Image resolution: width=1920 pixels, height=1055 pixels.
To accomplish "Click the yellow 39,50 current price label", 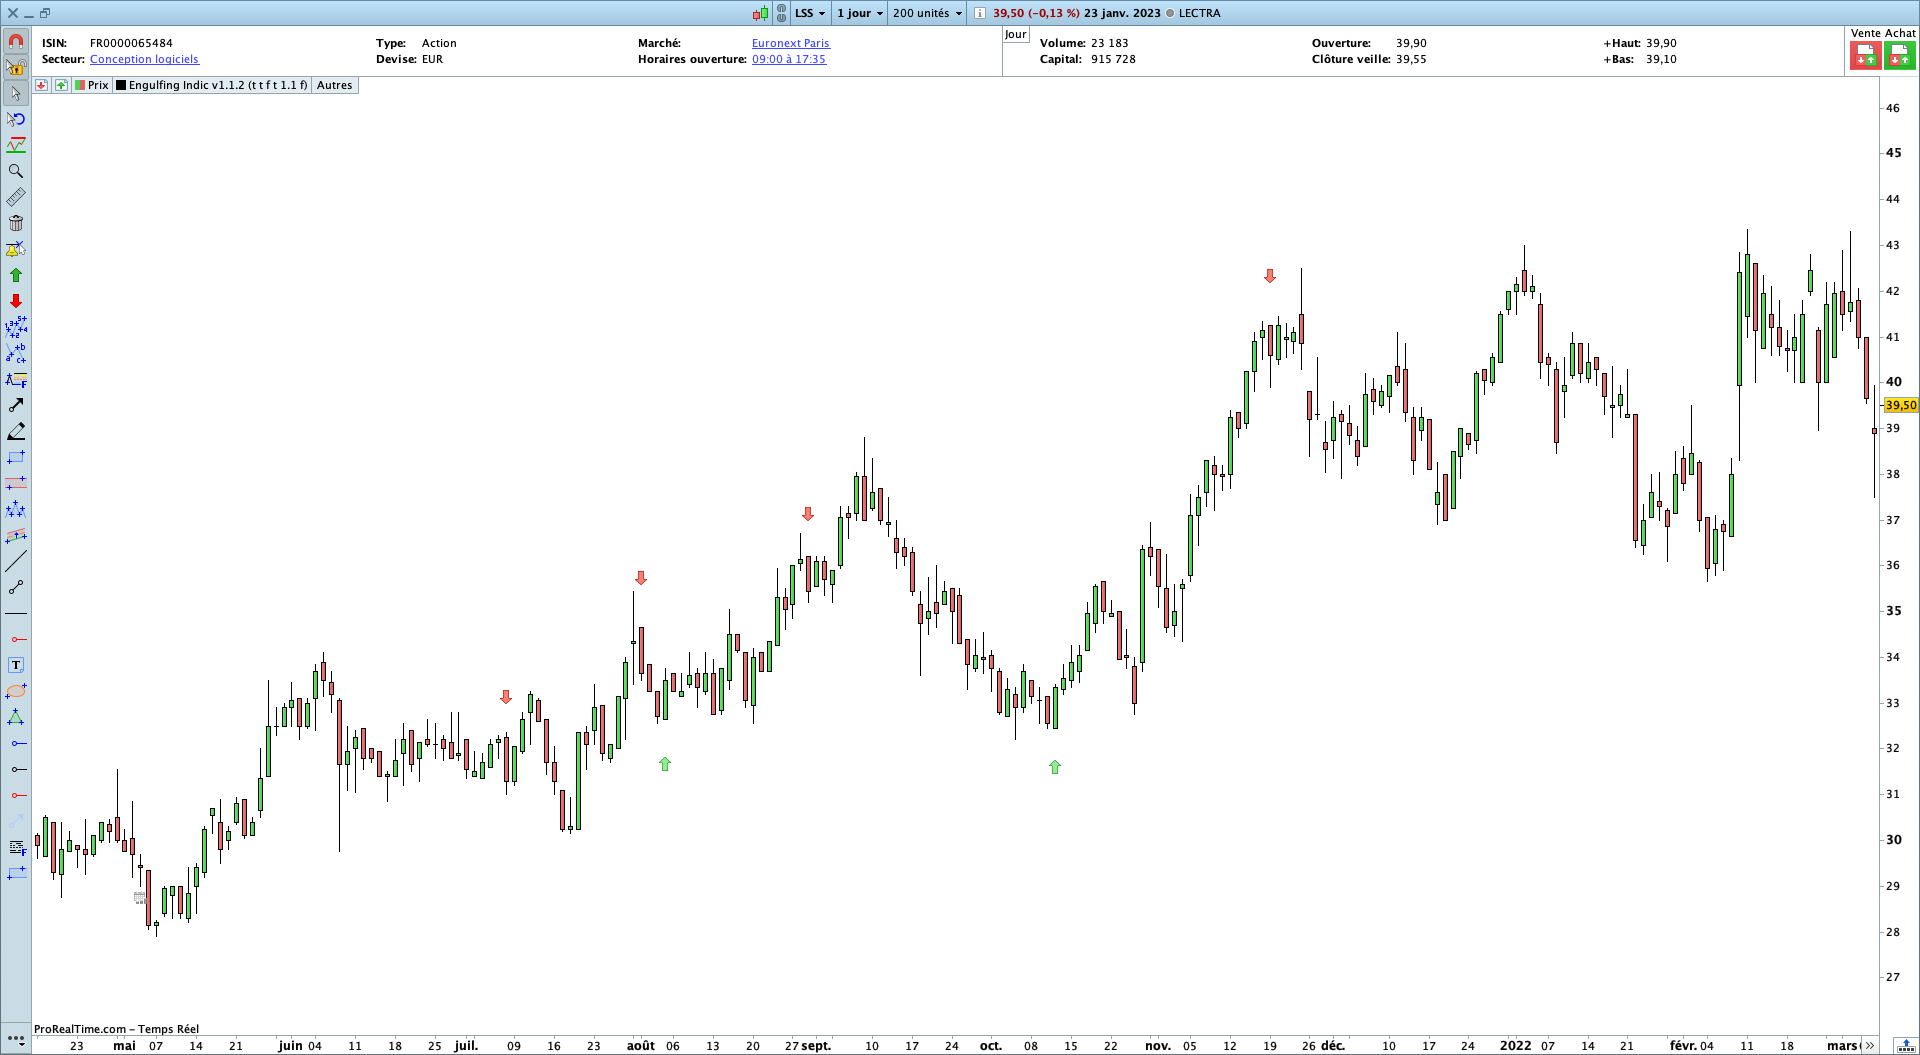I will click(x=1901, y=405).
